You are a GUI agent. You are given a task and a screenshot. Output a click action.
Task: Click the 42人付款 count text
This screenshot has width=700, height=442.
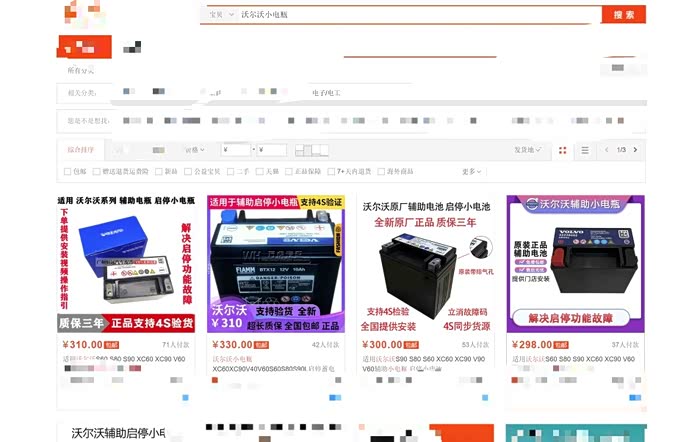pyautogui.click(x=325, y=345)
